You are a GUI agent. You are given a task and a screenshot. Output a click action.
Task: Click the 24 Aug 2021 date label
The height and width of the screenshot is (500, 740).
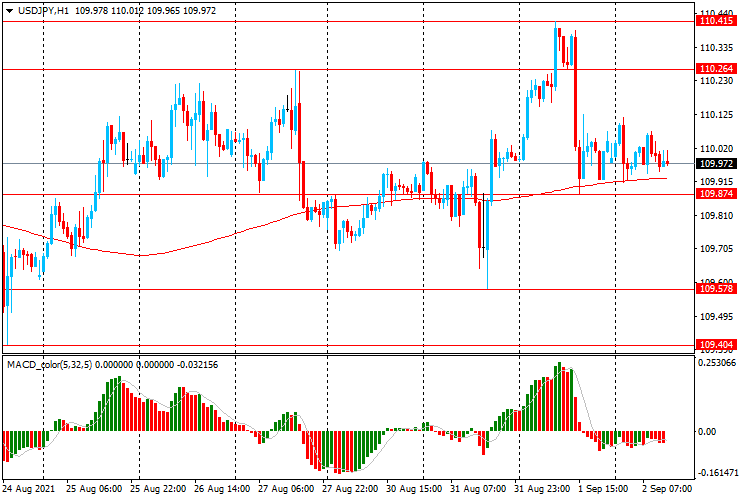click(x=28, y=489)
